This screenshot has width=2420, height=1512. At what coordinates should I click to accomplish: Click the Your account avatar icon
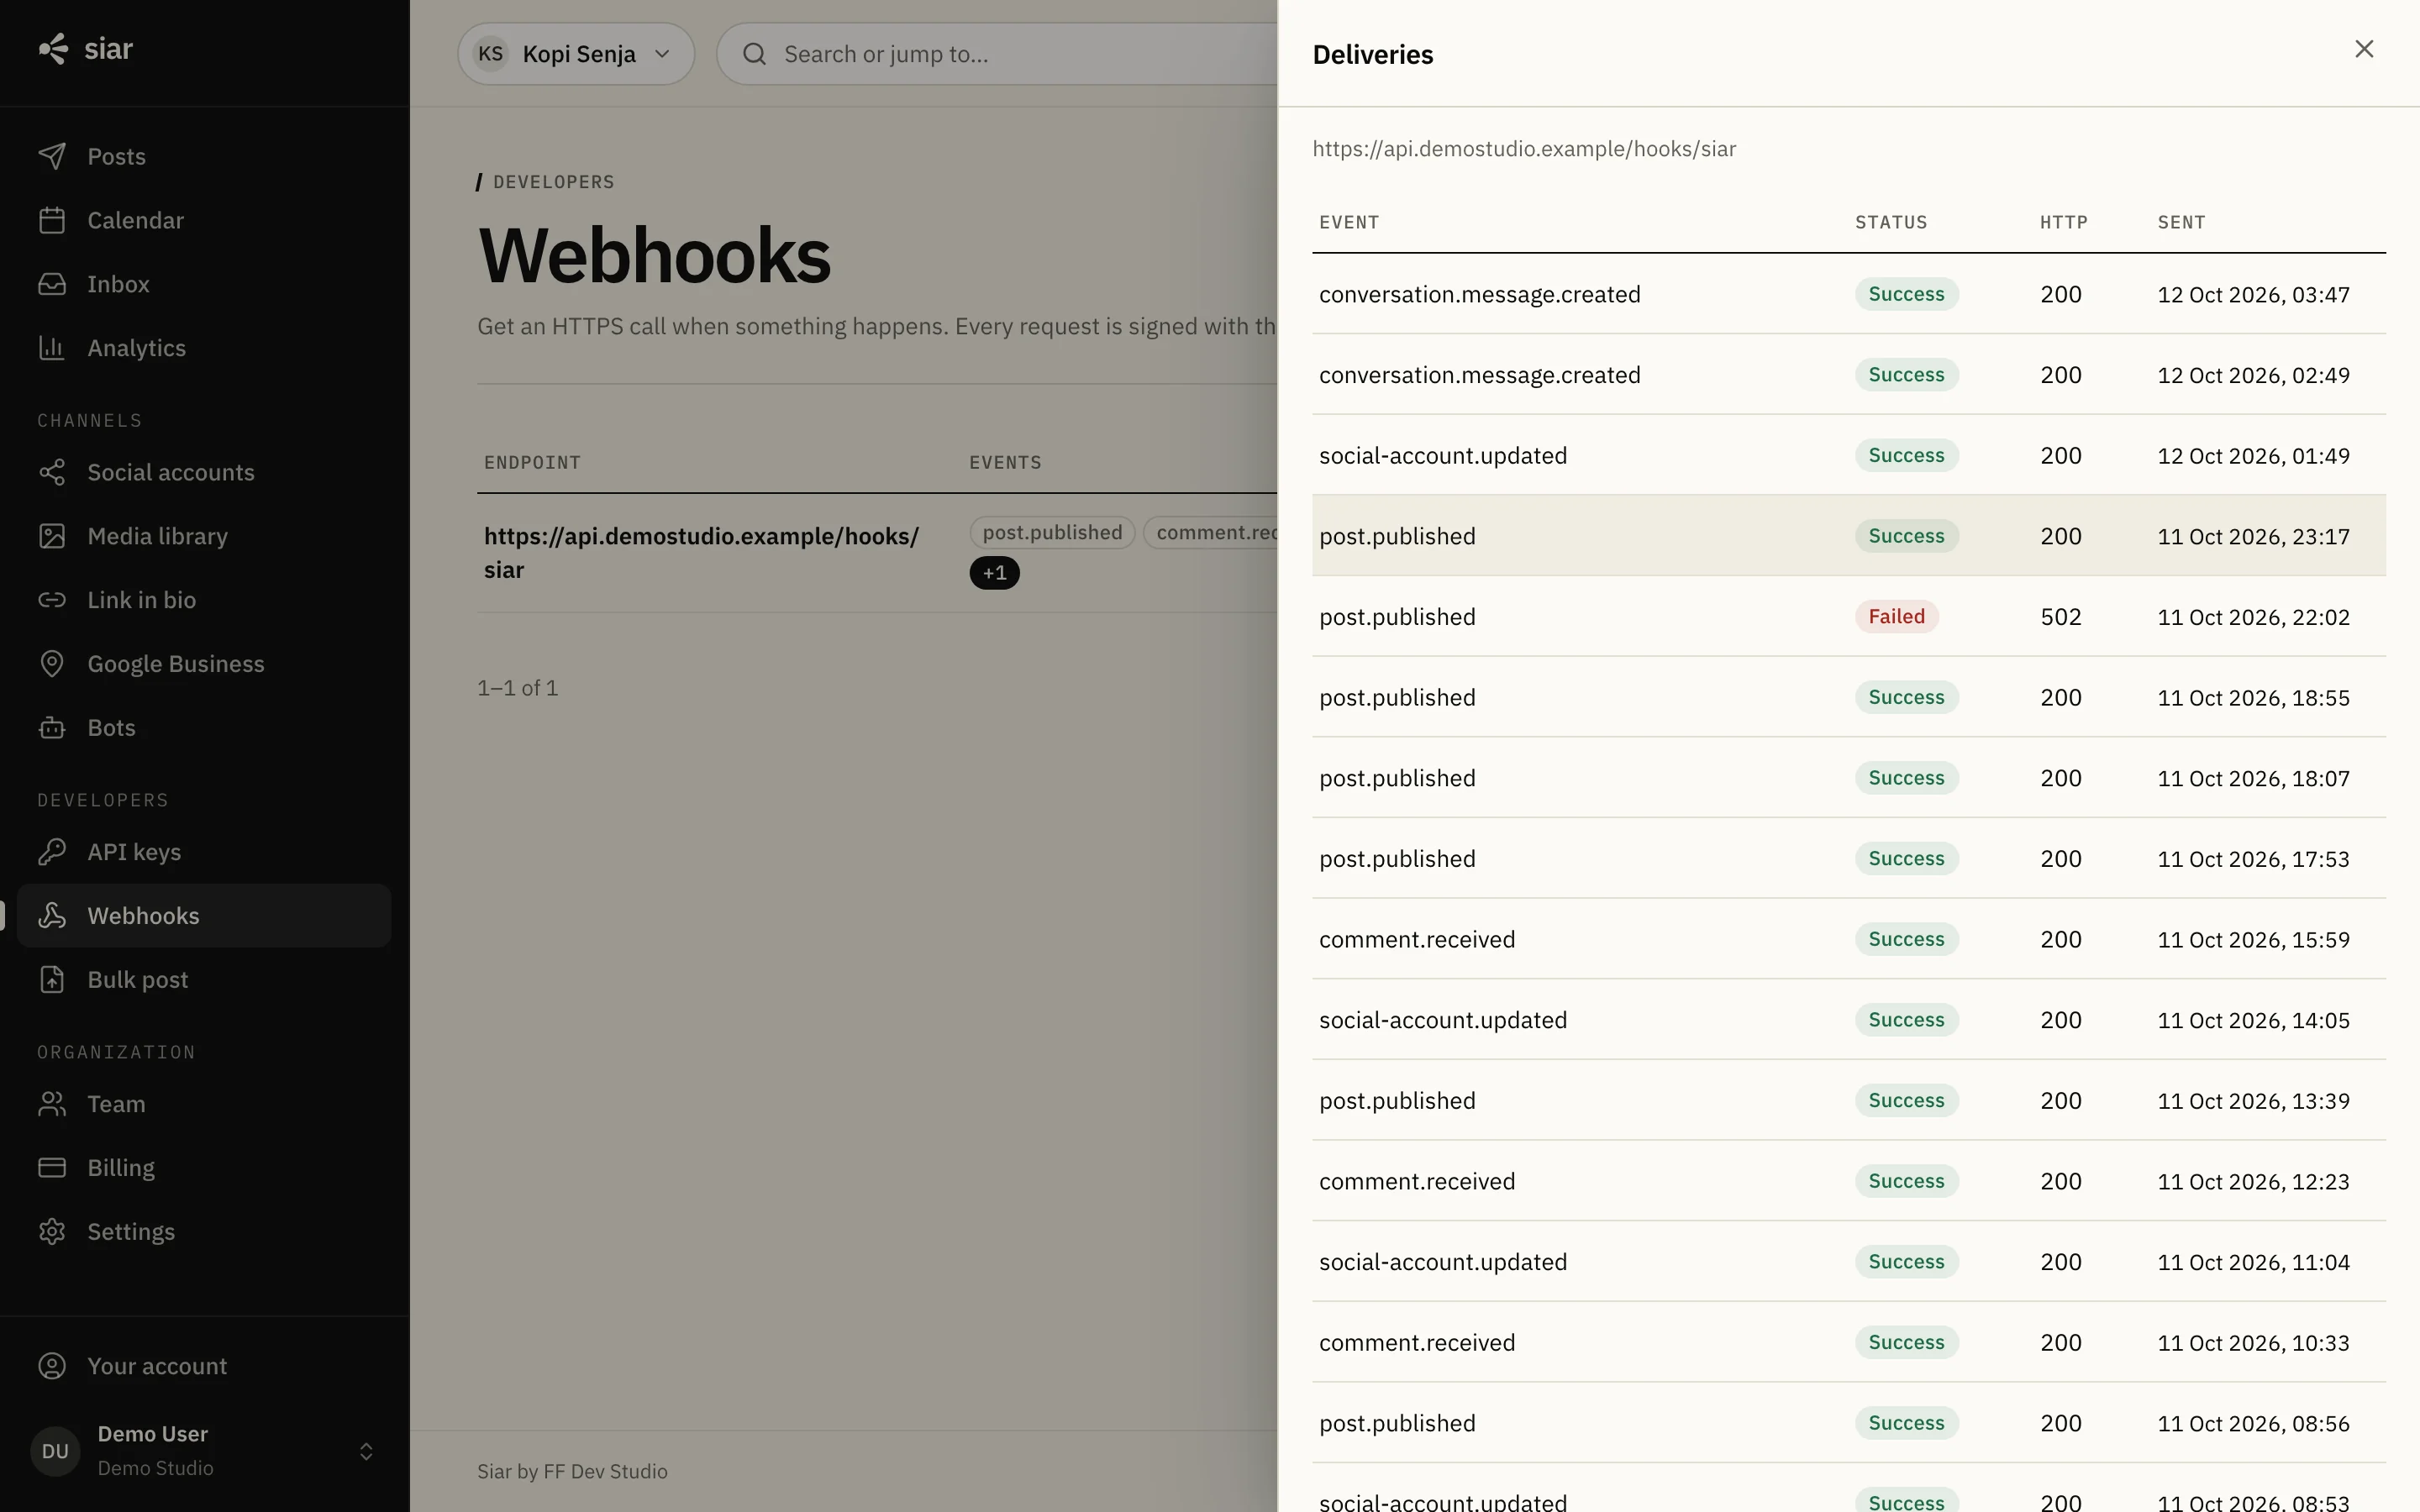(x=52, y=1366)
